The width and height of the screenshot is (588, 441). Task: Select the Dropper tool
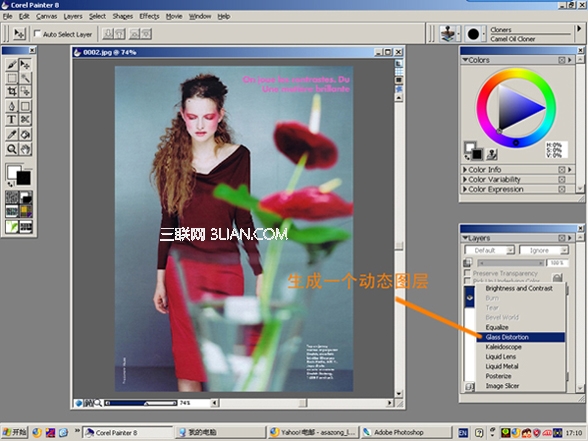point(12,134)
